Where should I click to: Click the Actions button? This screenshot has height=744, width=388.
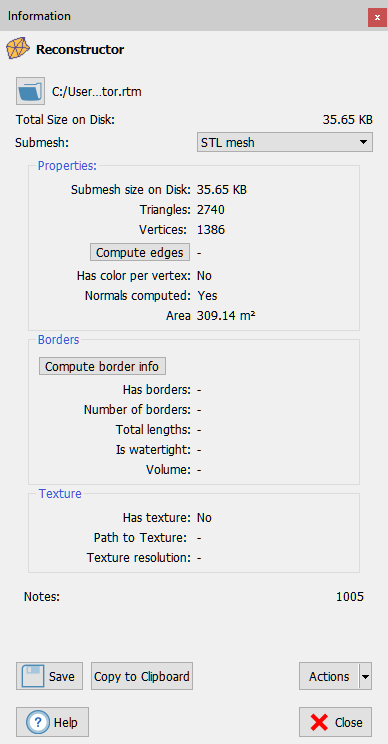(329, 676)
